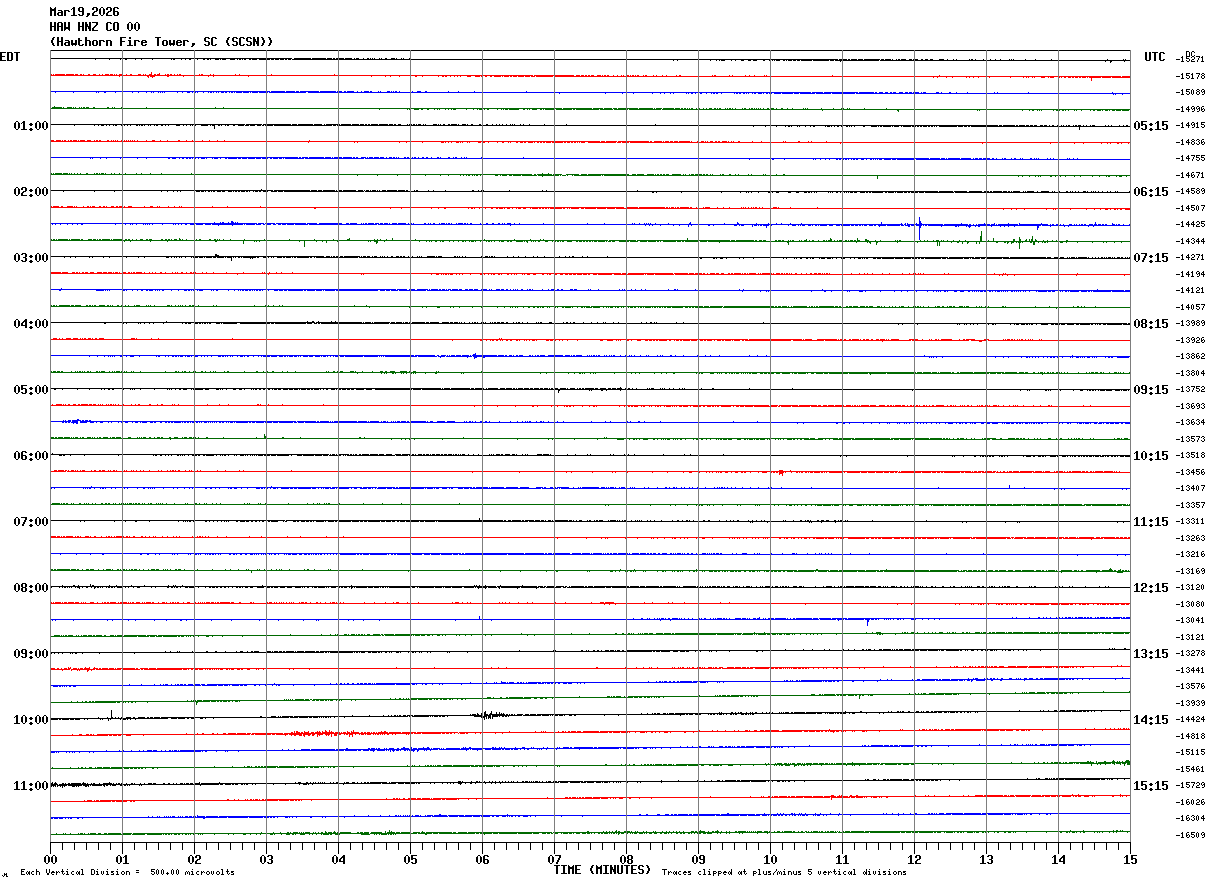Screen dimensions: 1210x886
Task: Click the DC offset value "-15178"
Action: 1190,76
